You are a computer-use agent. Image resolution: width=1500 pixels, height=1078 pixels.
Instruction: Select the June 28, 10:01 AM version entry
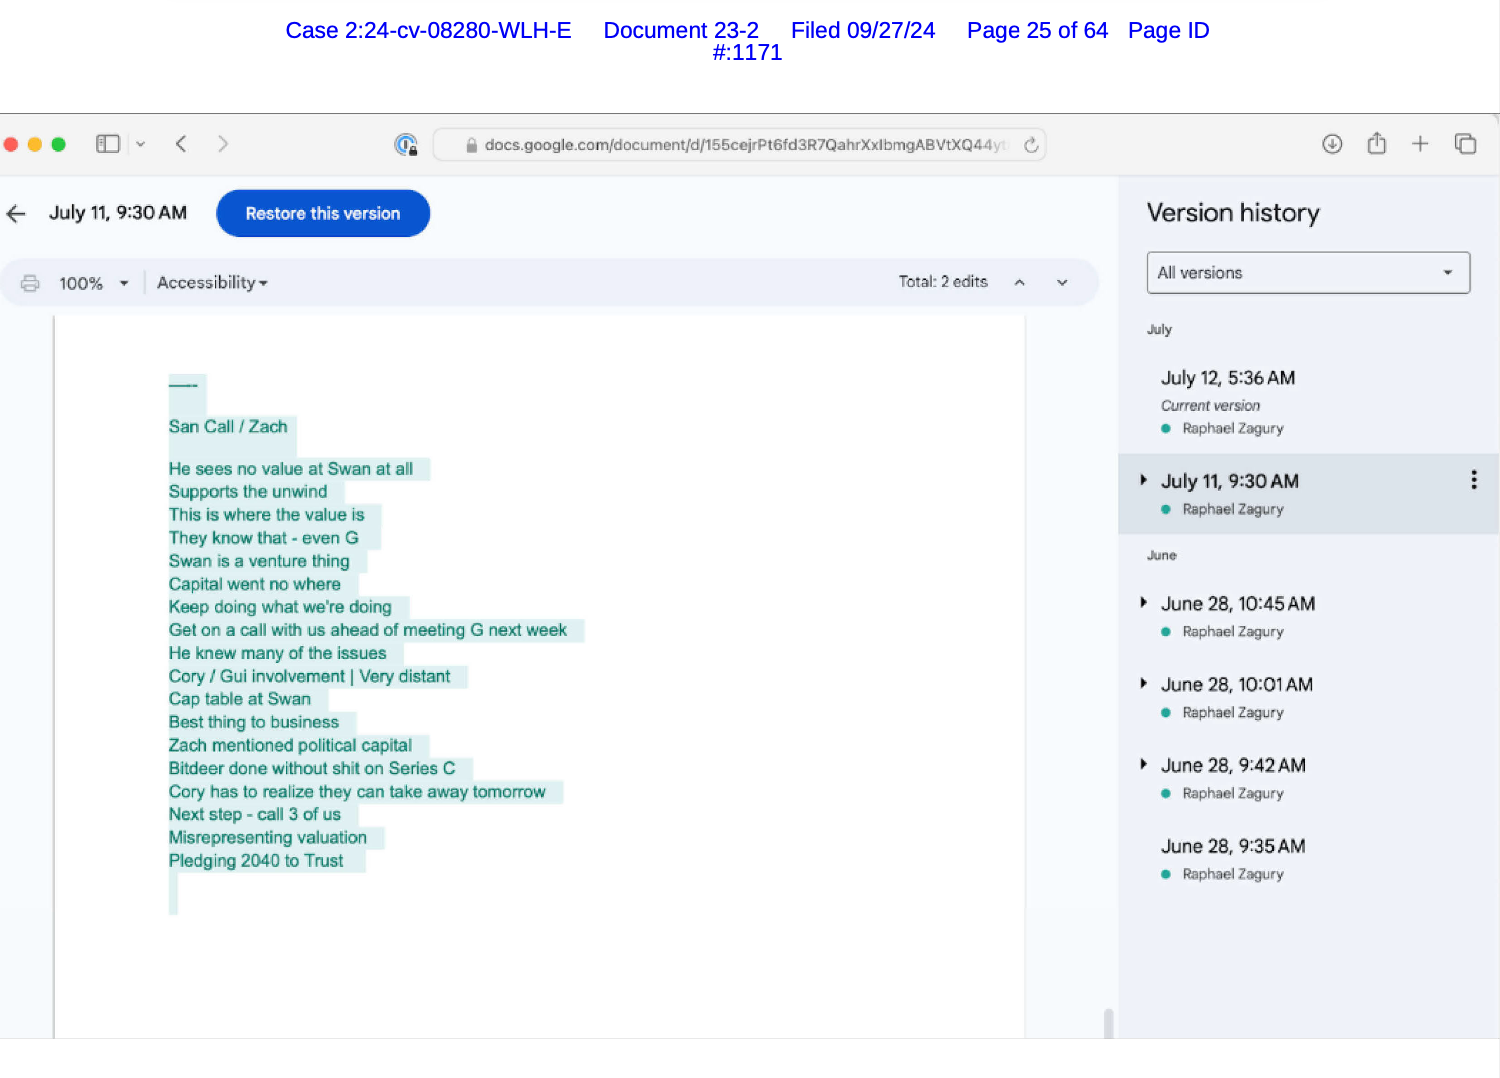[x=1308, y=697]
